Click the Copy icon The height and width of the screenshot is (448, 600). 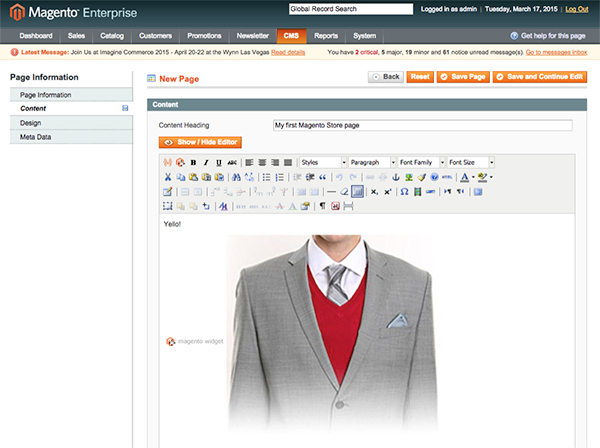coord(181,177)
